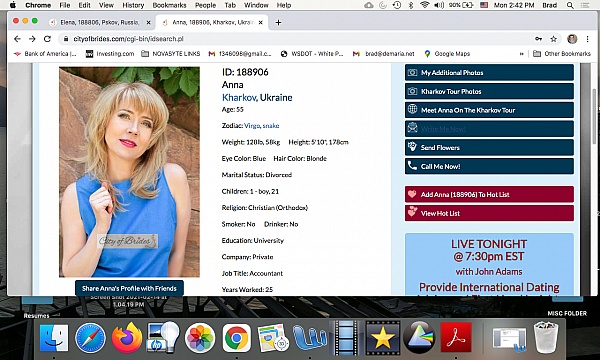Image resolution: width=600 pixels, height=360 pixels.
Task: Click the volume icon in menu bar
Action: coord(439,5)
